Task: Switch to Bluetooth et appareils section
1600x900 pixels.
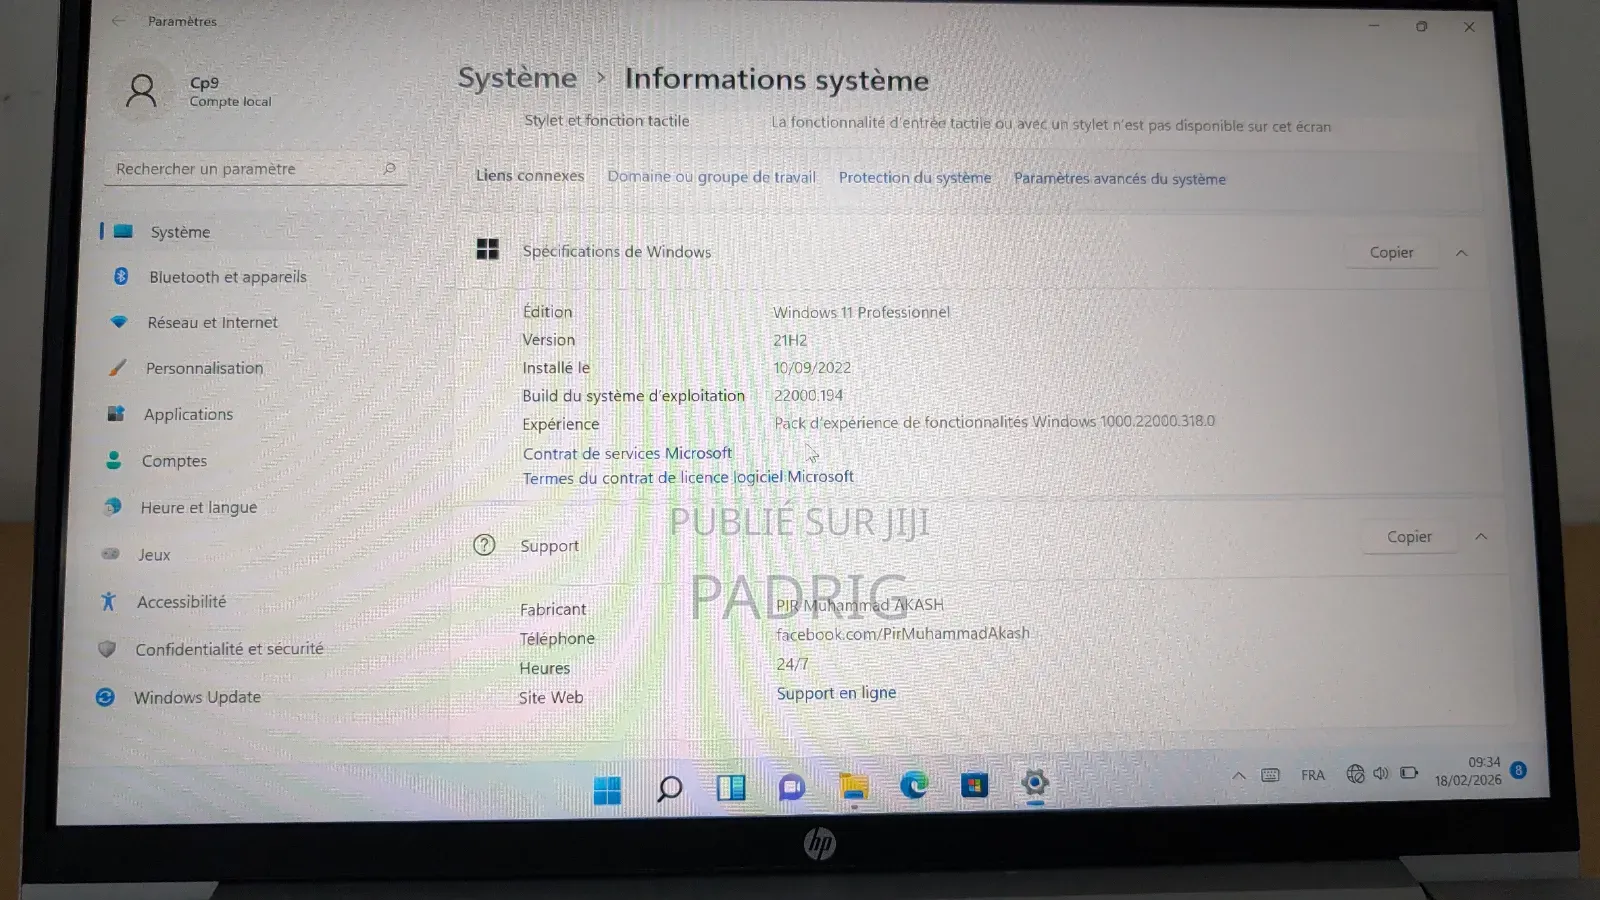Action: tap(227, 277)
